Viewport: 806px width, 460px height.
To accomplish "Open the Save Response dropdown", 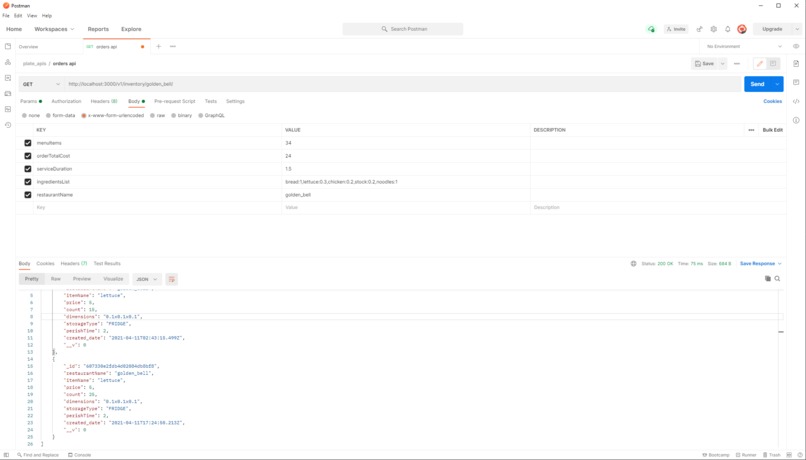I will pos(761,264).
